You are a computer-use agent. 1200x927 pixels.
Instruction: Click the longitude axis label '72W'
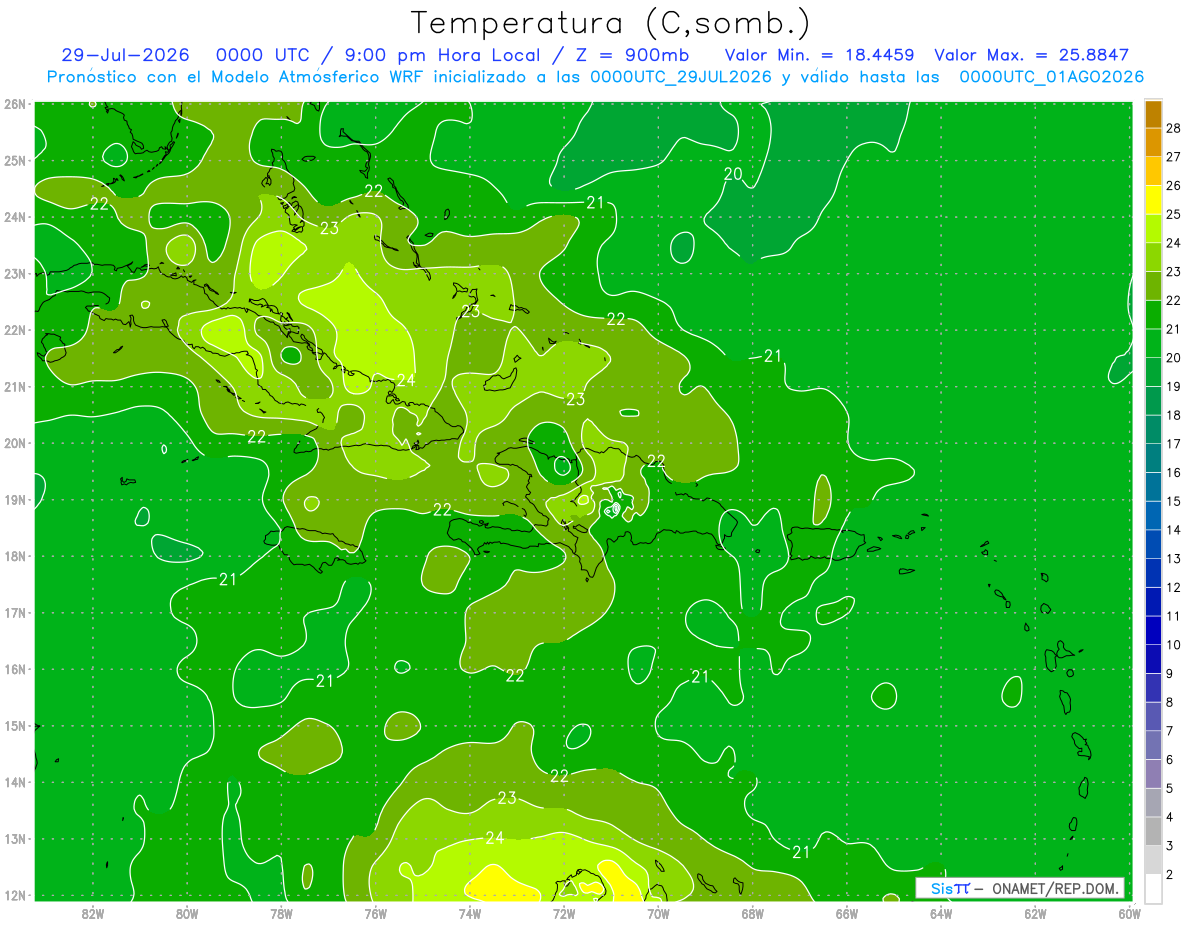pos(564,913)
